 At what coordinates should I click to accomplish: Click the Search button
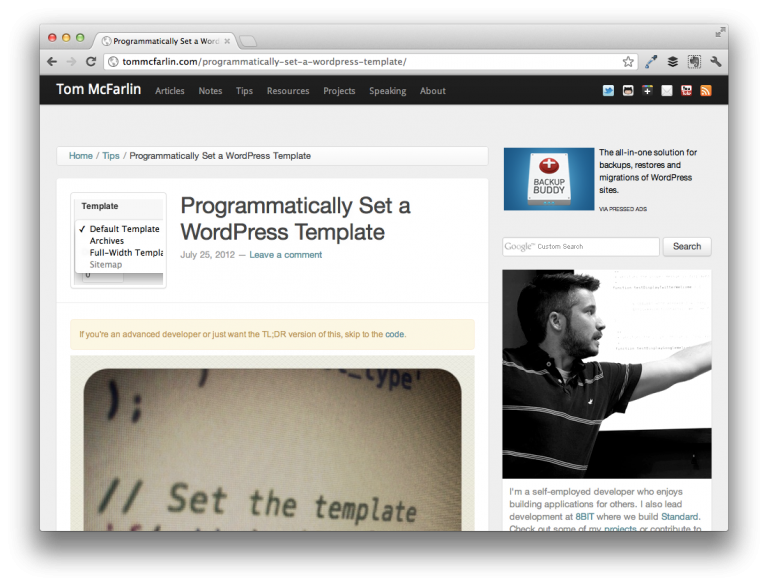[687, 246]
